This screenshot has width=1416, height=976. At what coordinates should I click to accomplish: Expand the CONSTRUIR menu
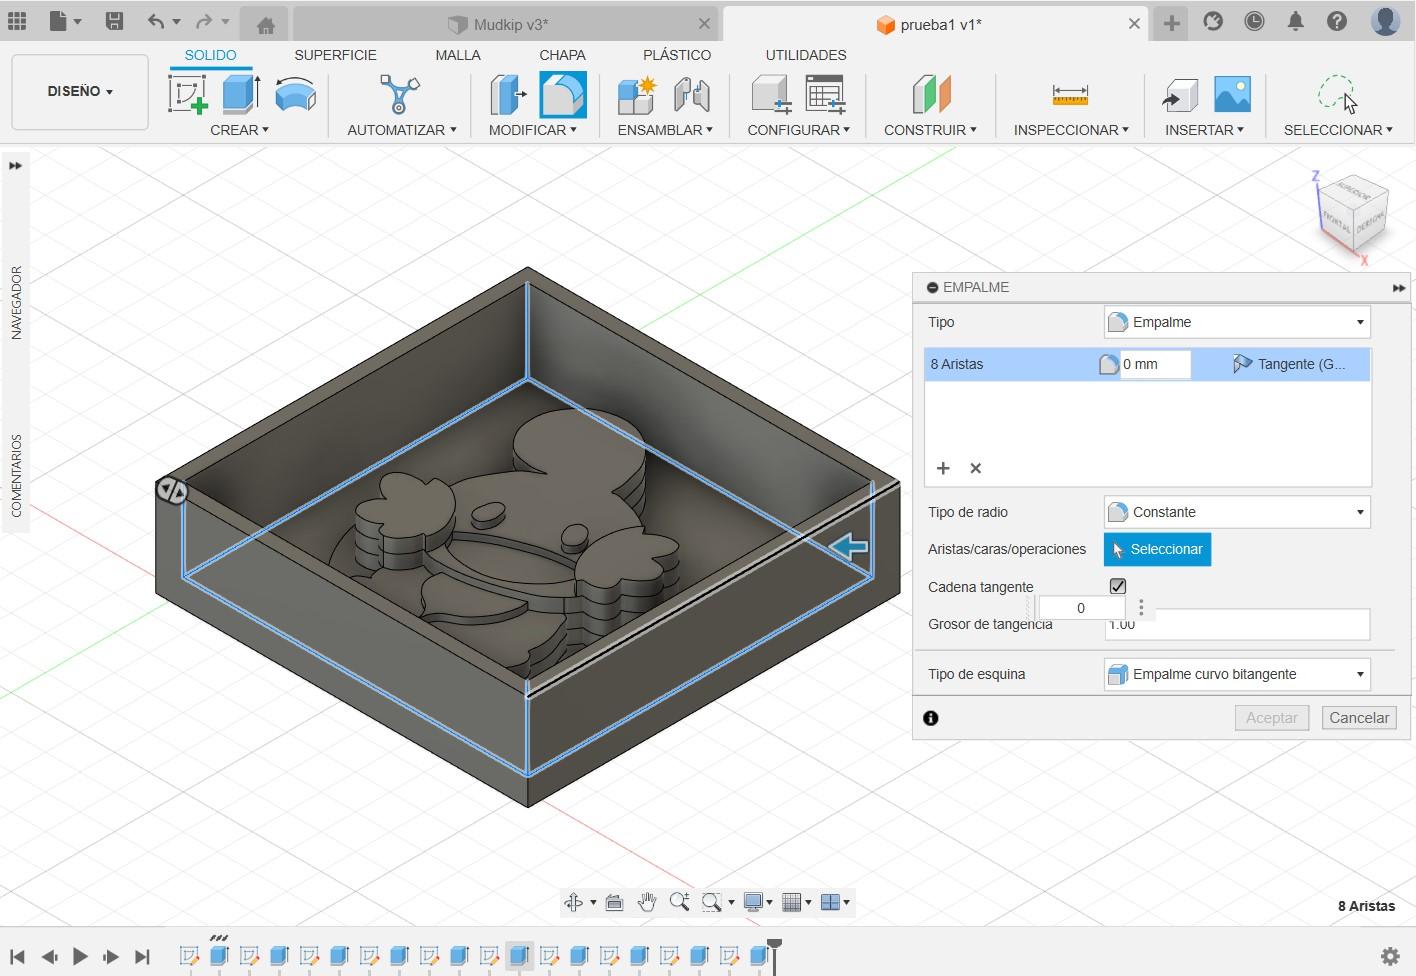tap(930, 130)
